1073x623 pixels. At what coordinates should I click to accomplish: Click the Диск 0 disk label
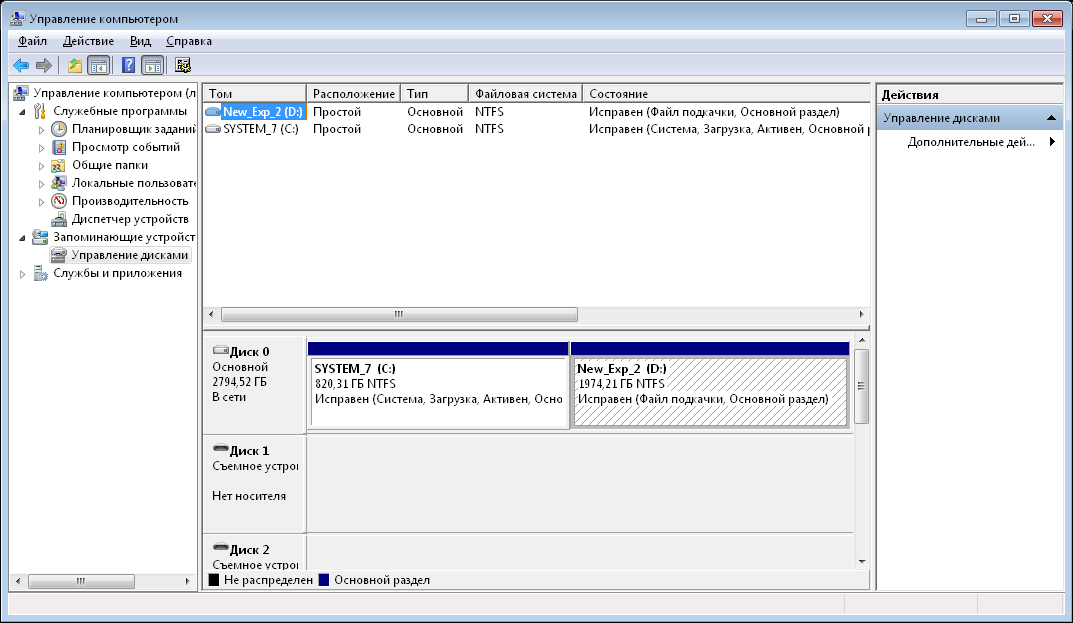coord(248,352)
